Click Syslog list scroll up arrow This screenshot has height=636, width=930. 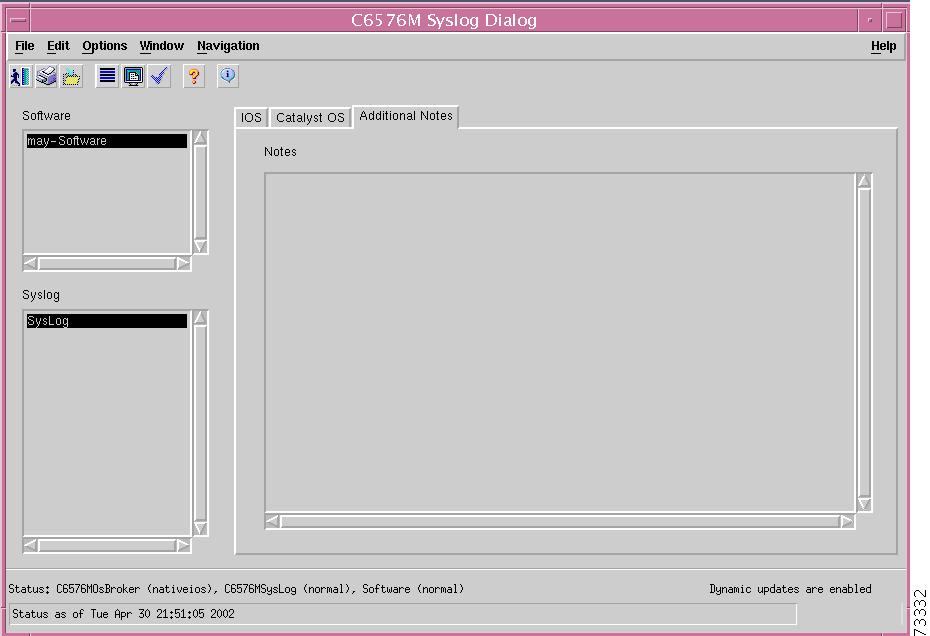200,318
